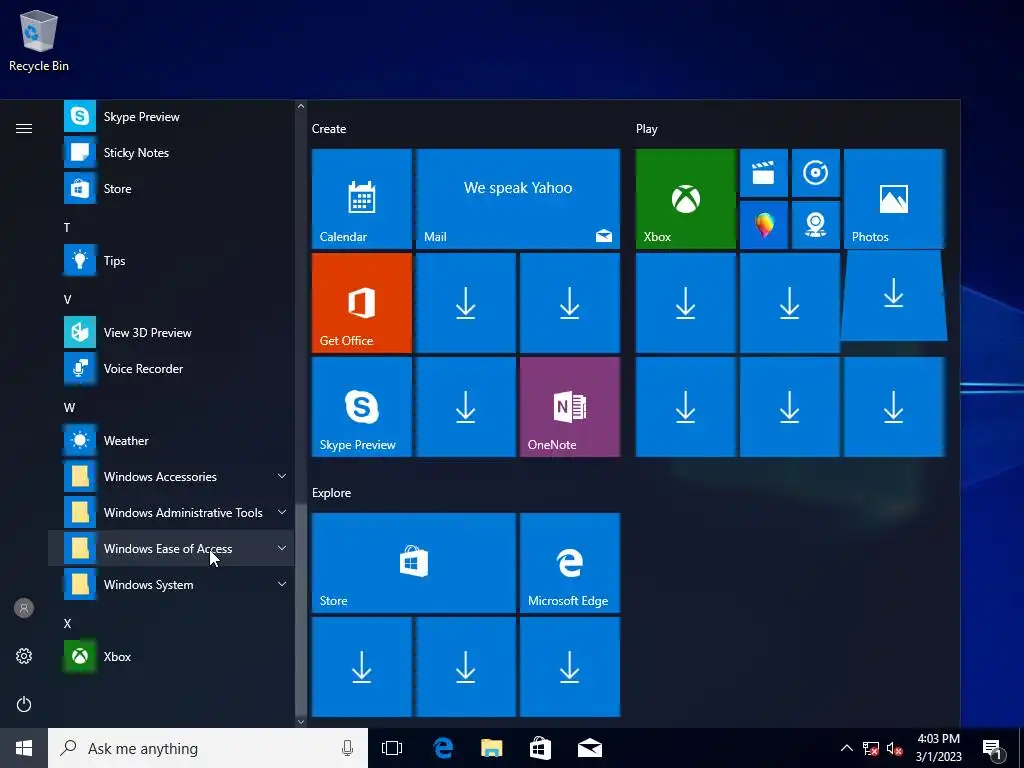Screen dimensions: 1024x768
Task: Click the taskbar clock and date
Action: pyautogui.click(x=938, y=748)
